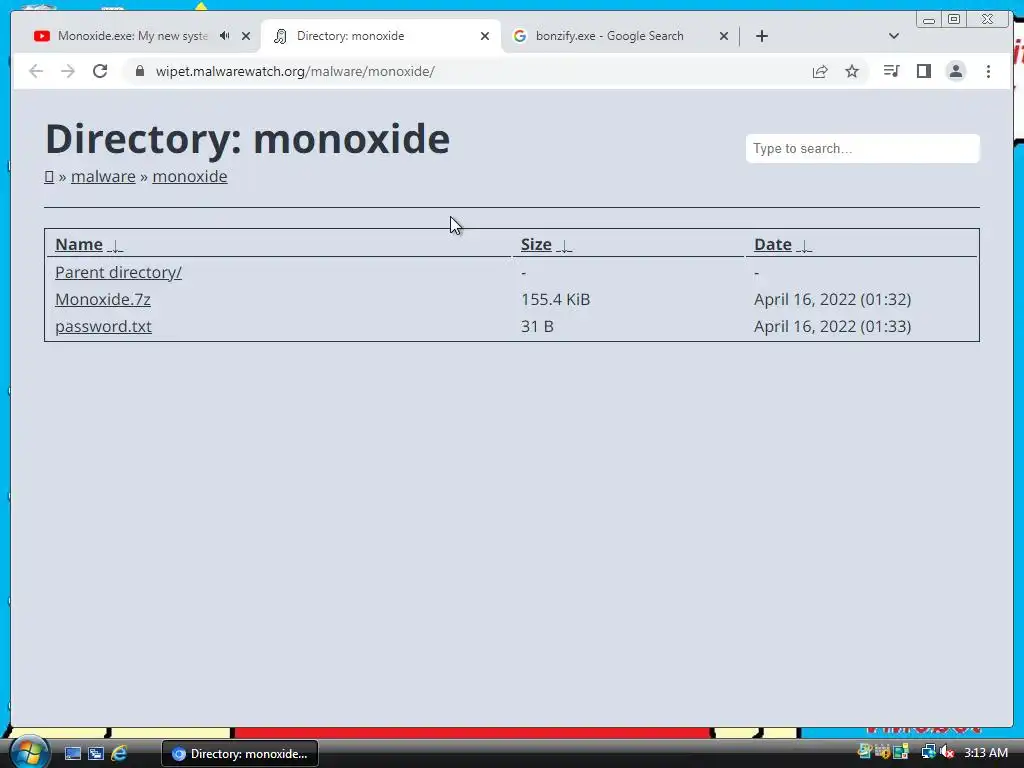This screenshot has width=1024, height=768.
Task: Close the bonzify.exe Google Search tab
Action: 724,36
